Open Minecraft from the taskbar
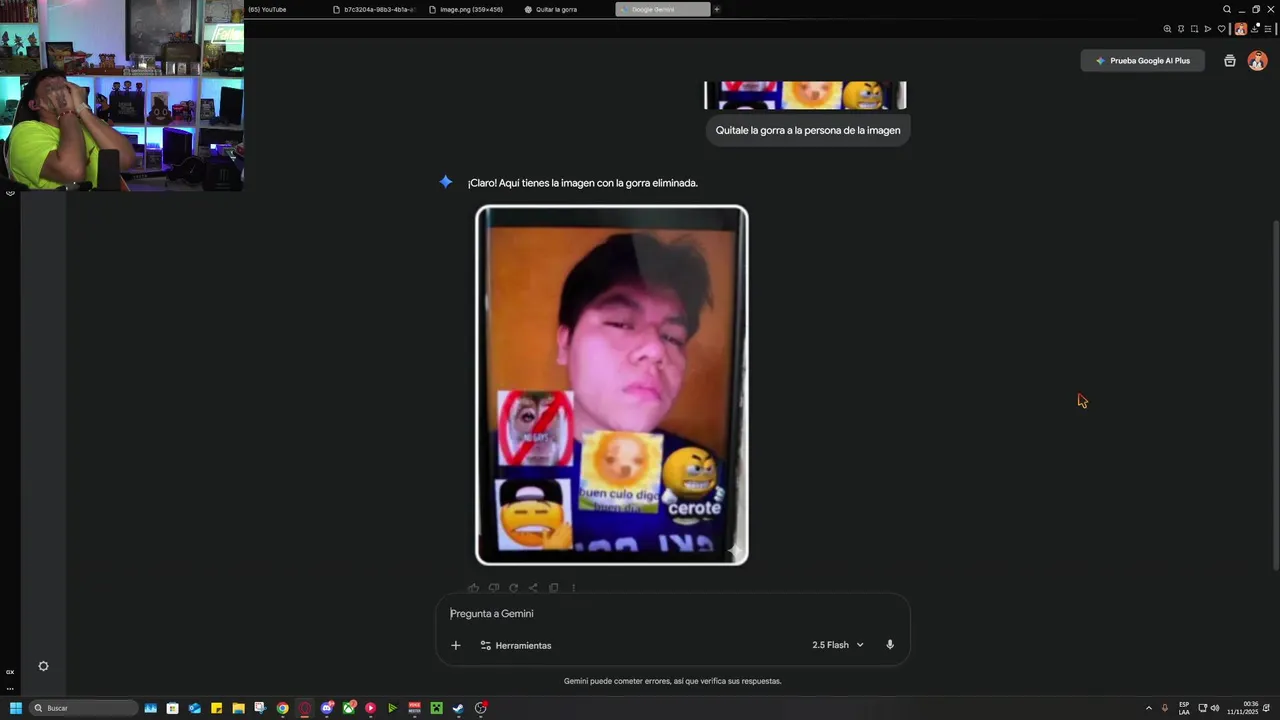 (437, 708)
